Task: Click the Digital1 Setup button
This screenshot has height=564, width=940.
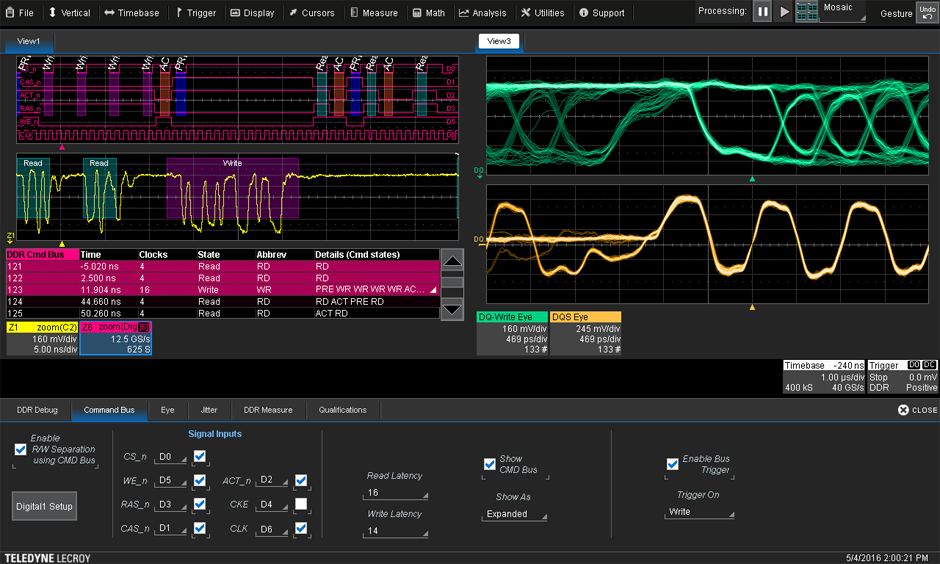Action: click(44, 506)
